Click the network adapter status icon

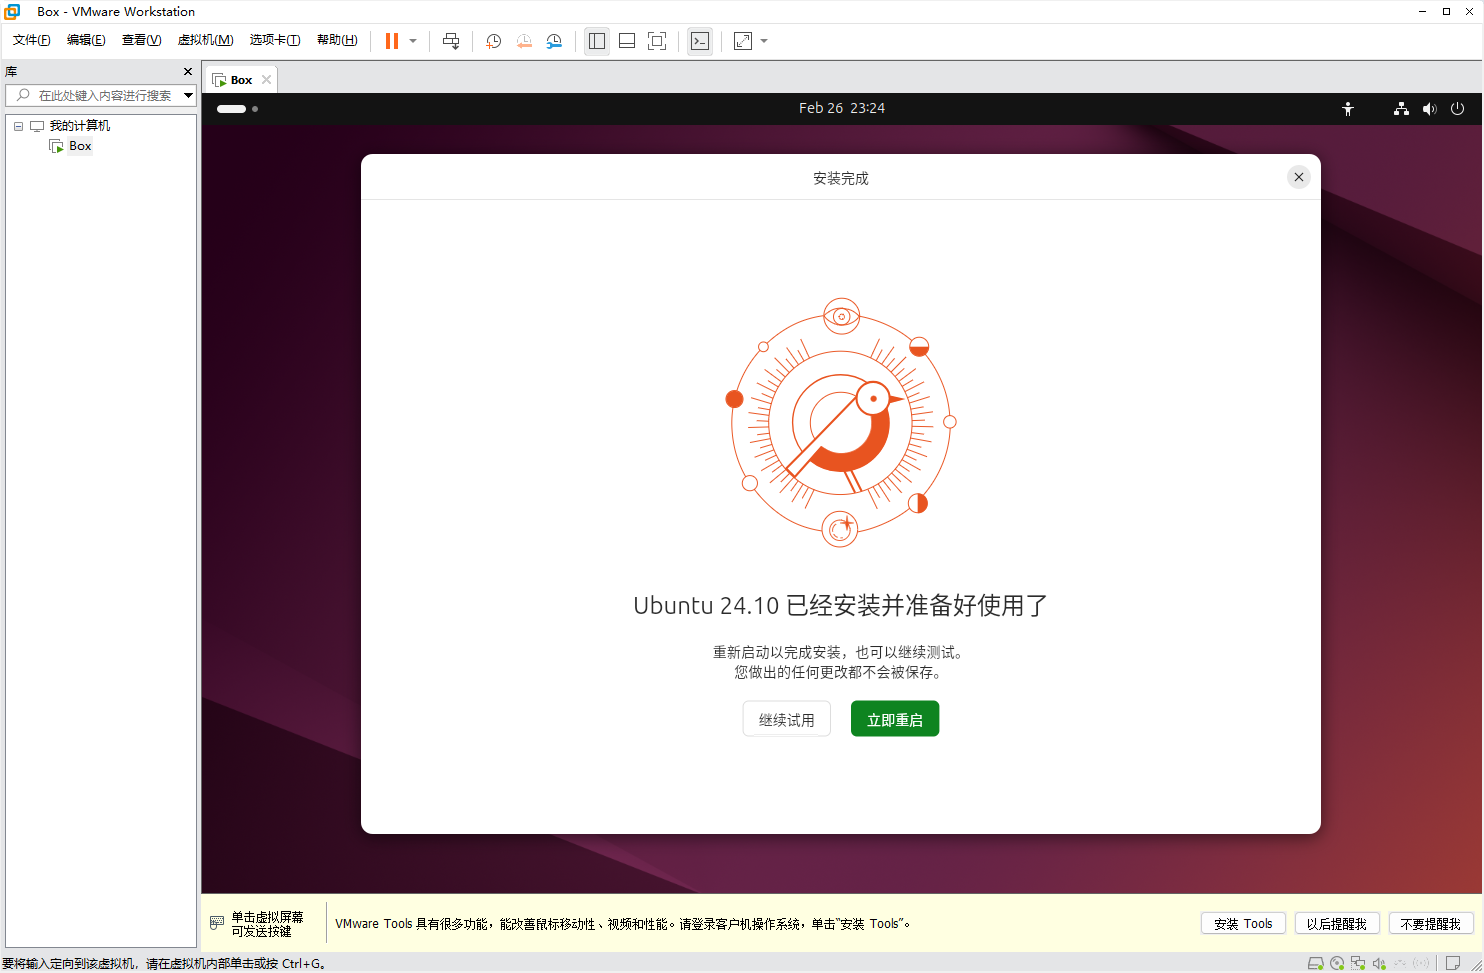(x=1358, y=964)
